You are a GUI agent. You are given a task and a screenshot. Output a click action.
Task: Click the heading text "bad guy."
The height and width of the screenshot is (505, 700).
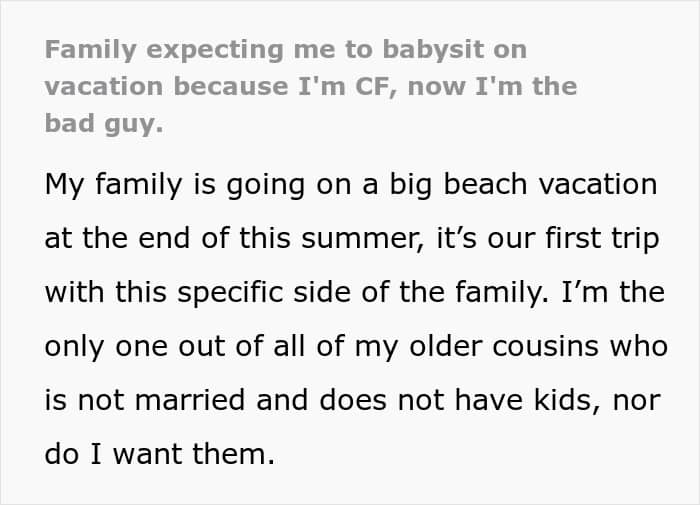(104, 124)
